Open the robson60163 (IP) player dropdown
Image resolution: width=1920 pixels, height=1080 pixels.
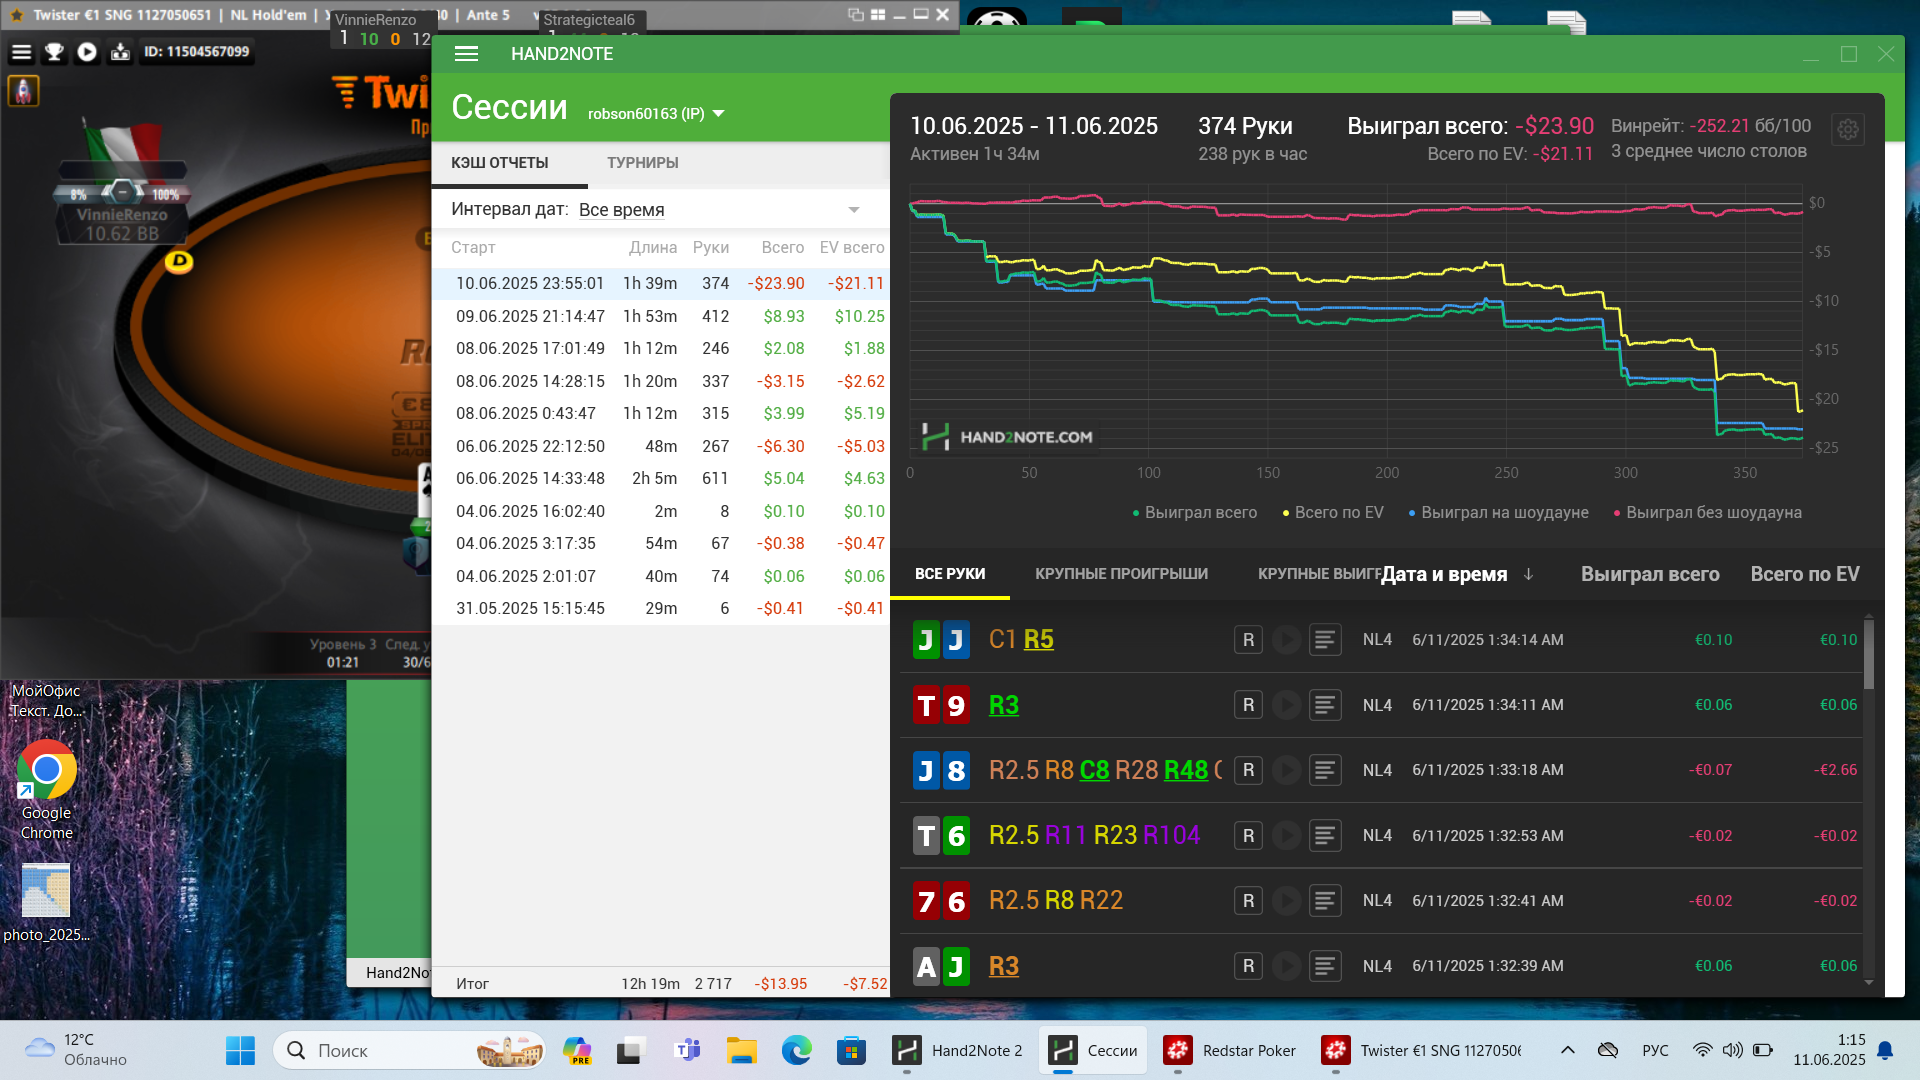coord(656,114)
